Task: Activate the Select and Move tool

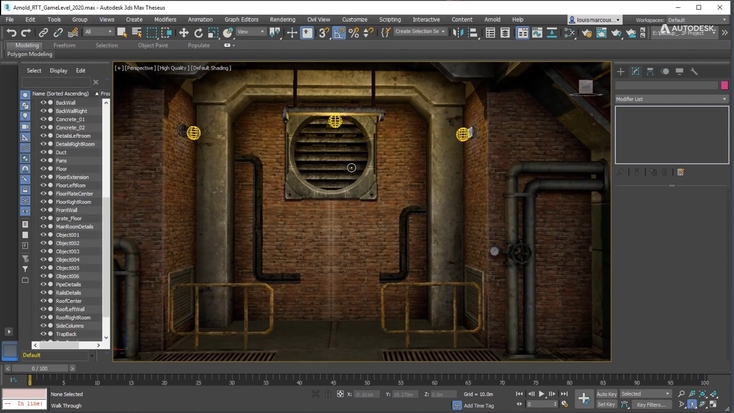Action: click(x=184, y=33)
